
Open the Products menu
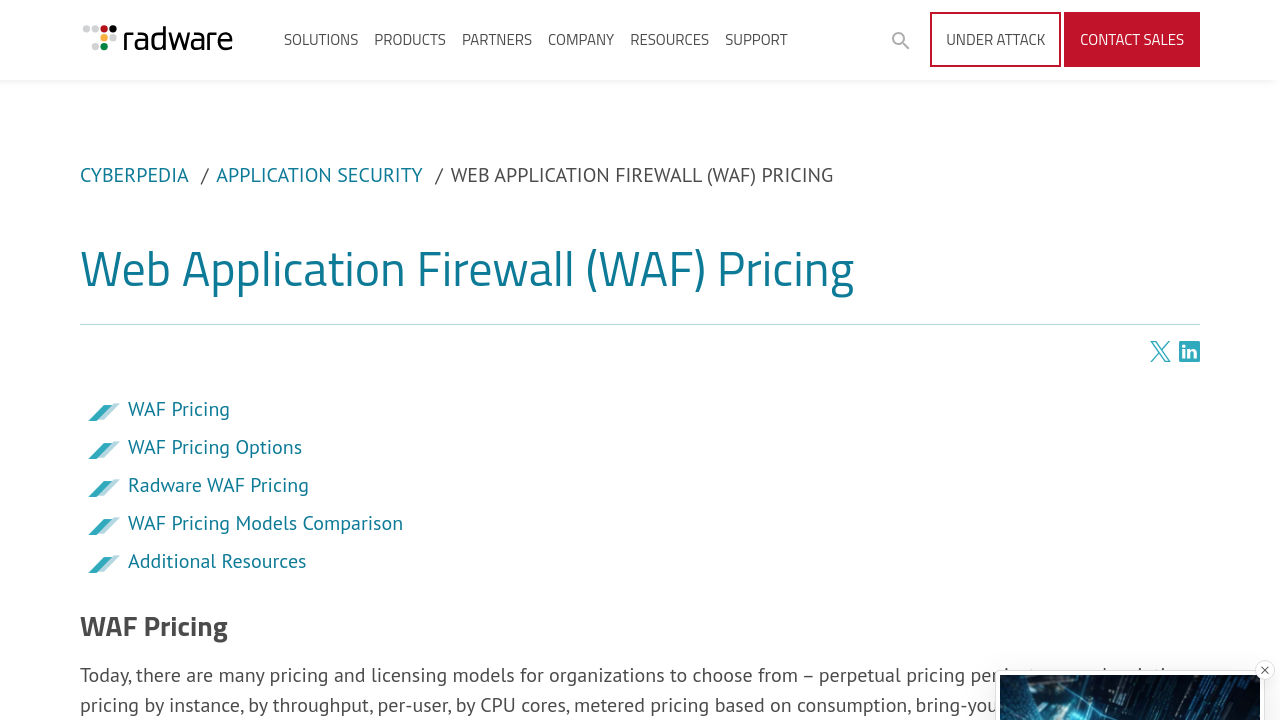tap(410, 40)
